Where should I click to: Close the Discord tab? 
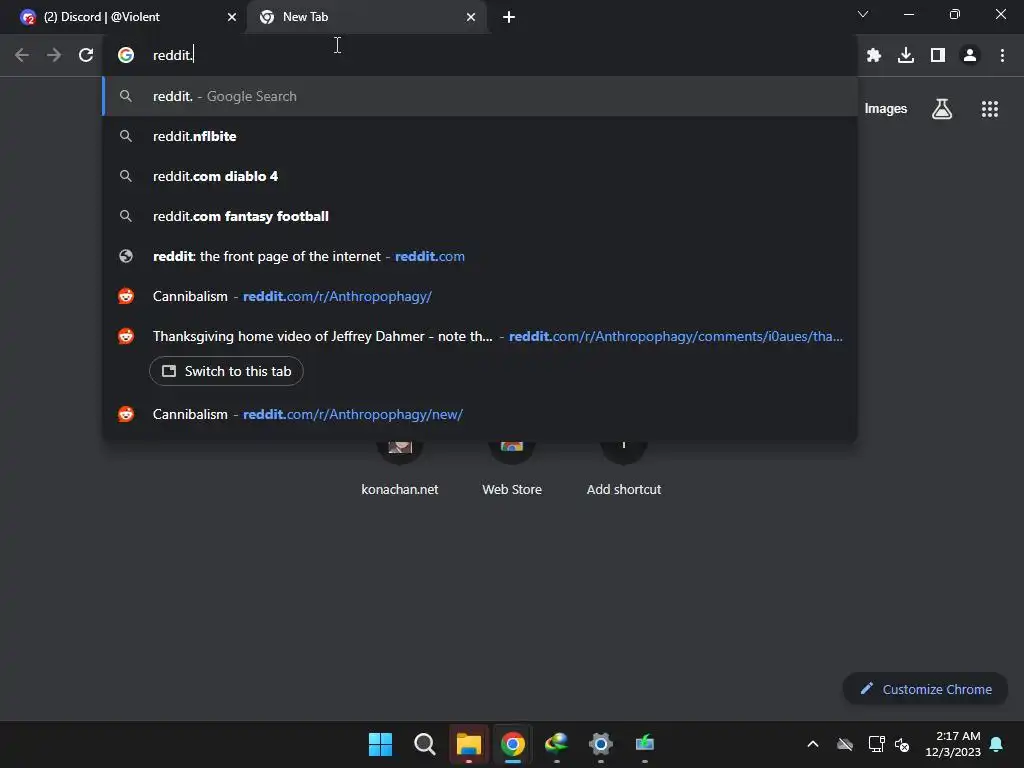pos(232,17)
